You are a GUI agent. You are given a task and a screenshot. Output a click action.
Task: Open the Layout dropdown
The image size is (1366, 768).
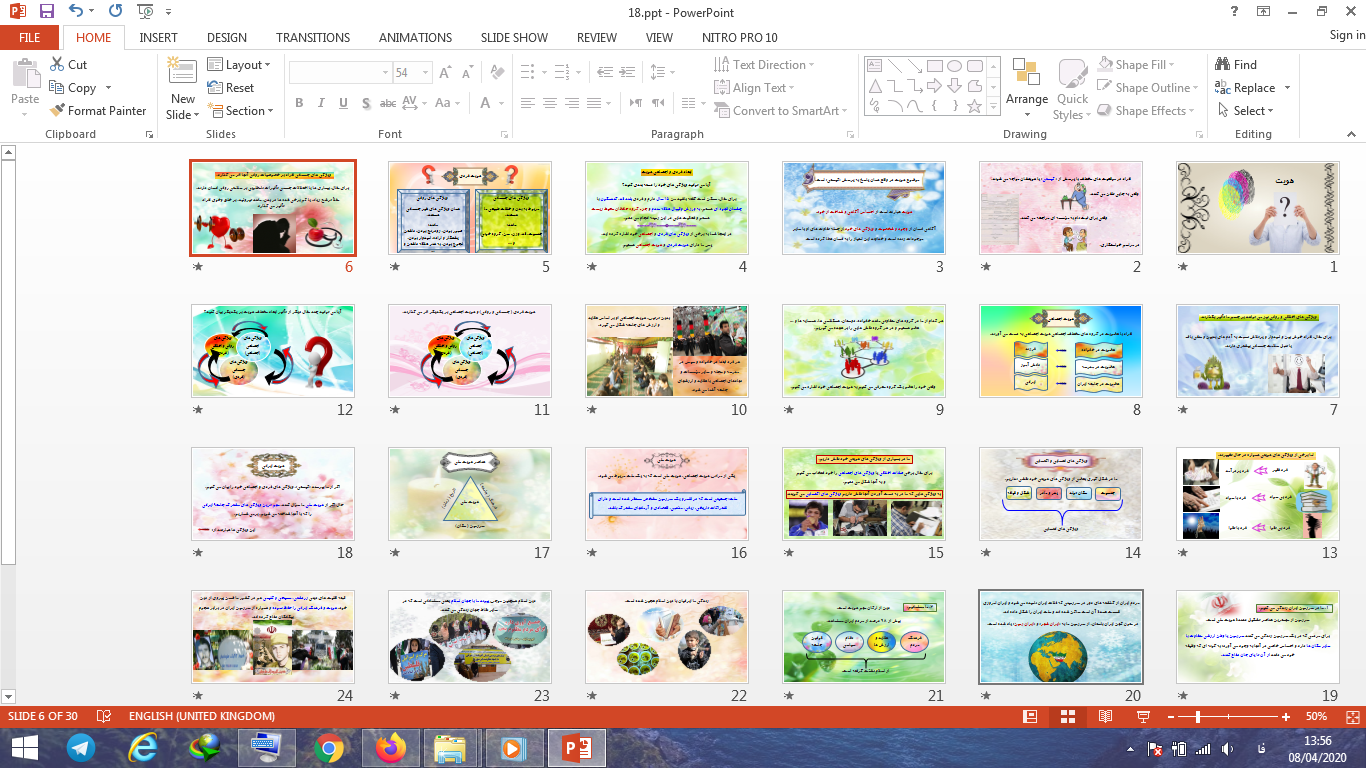239,65
